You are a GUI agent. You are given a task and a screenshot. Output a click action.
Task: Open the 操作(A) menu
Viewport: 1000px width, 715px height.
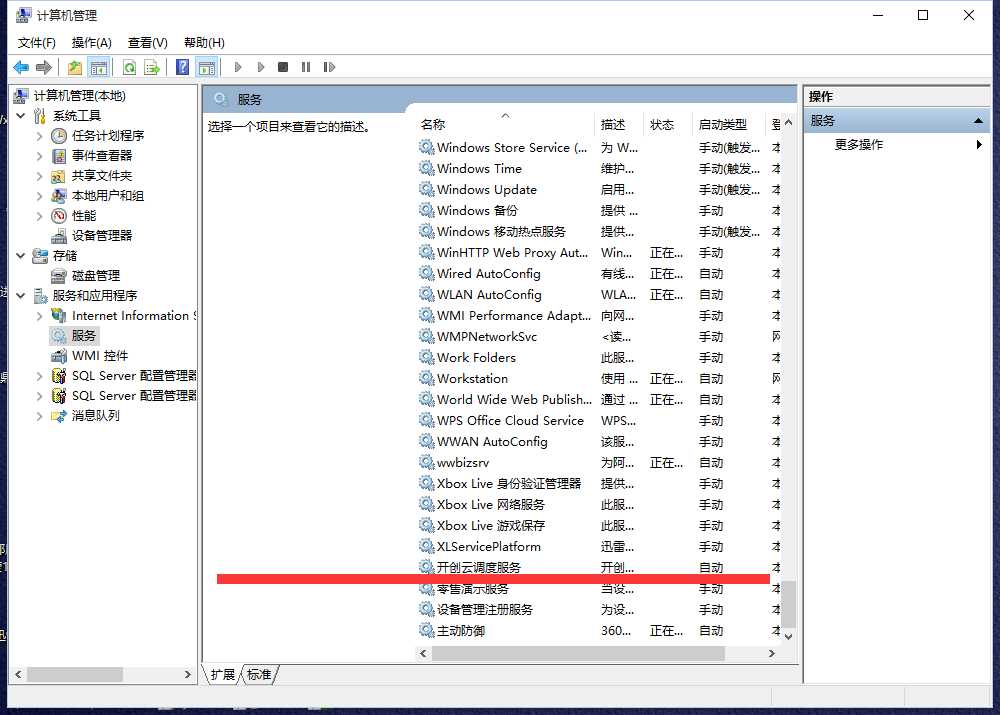click(x=92, y=43)
